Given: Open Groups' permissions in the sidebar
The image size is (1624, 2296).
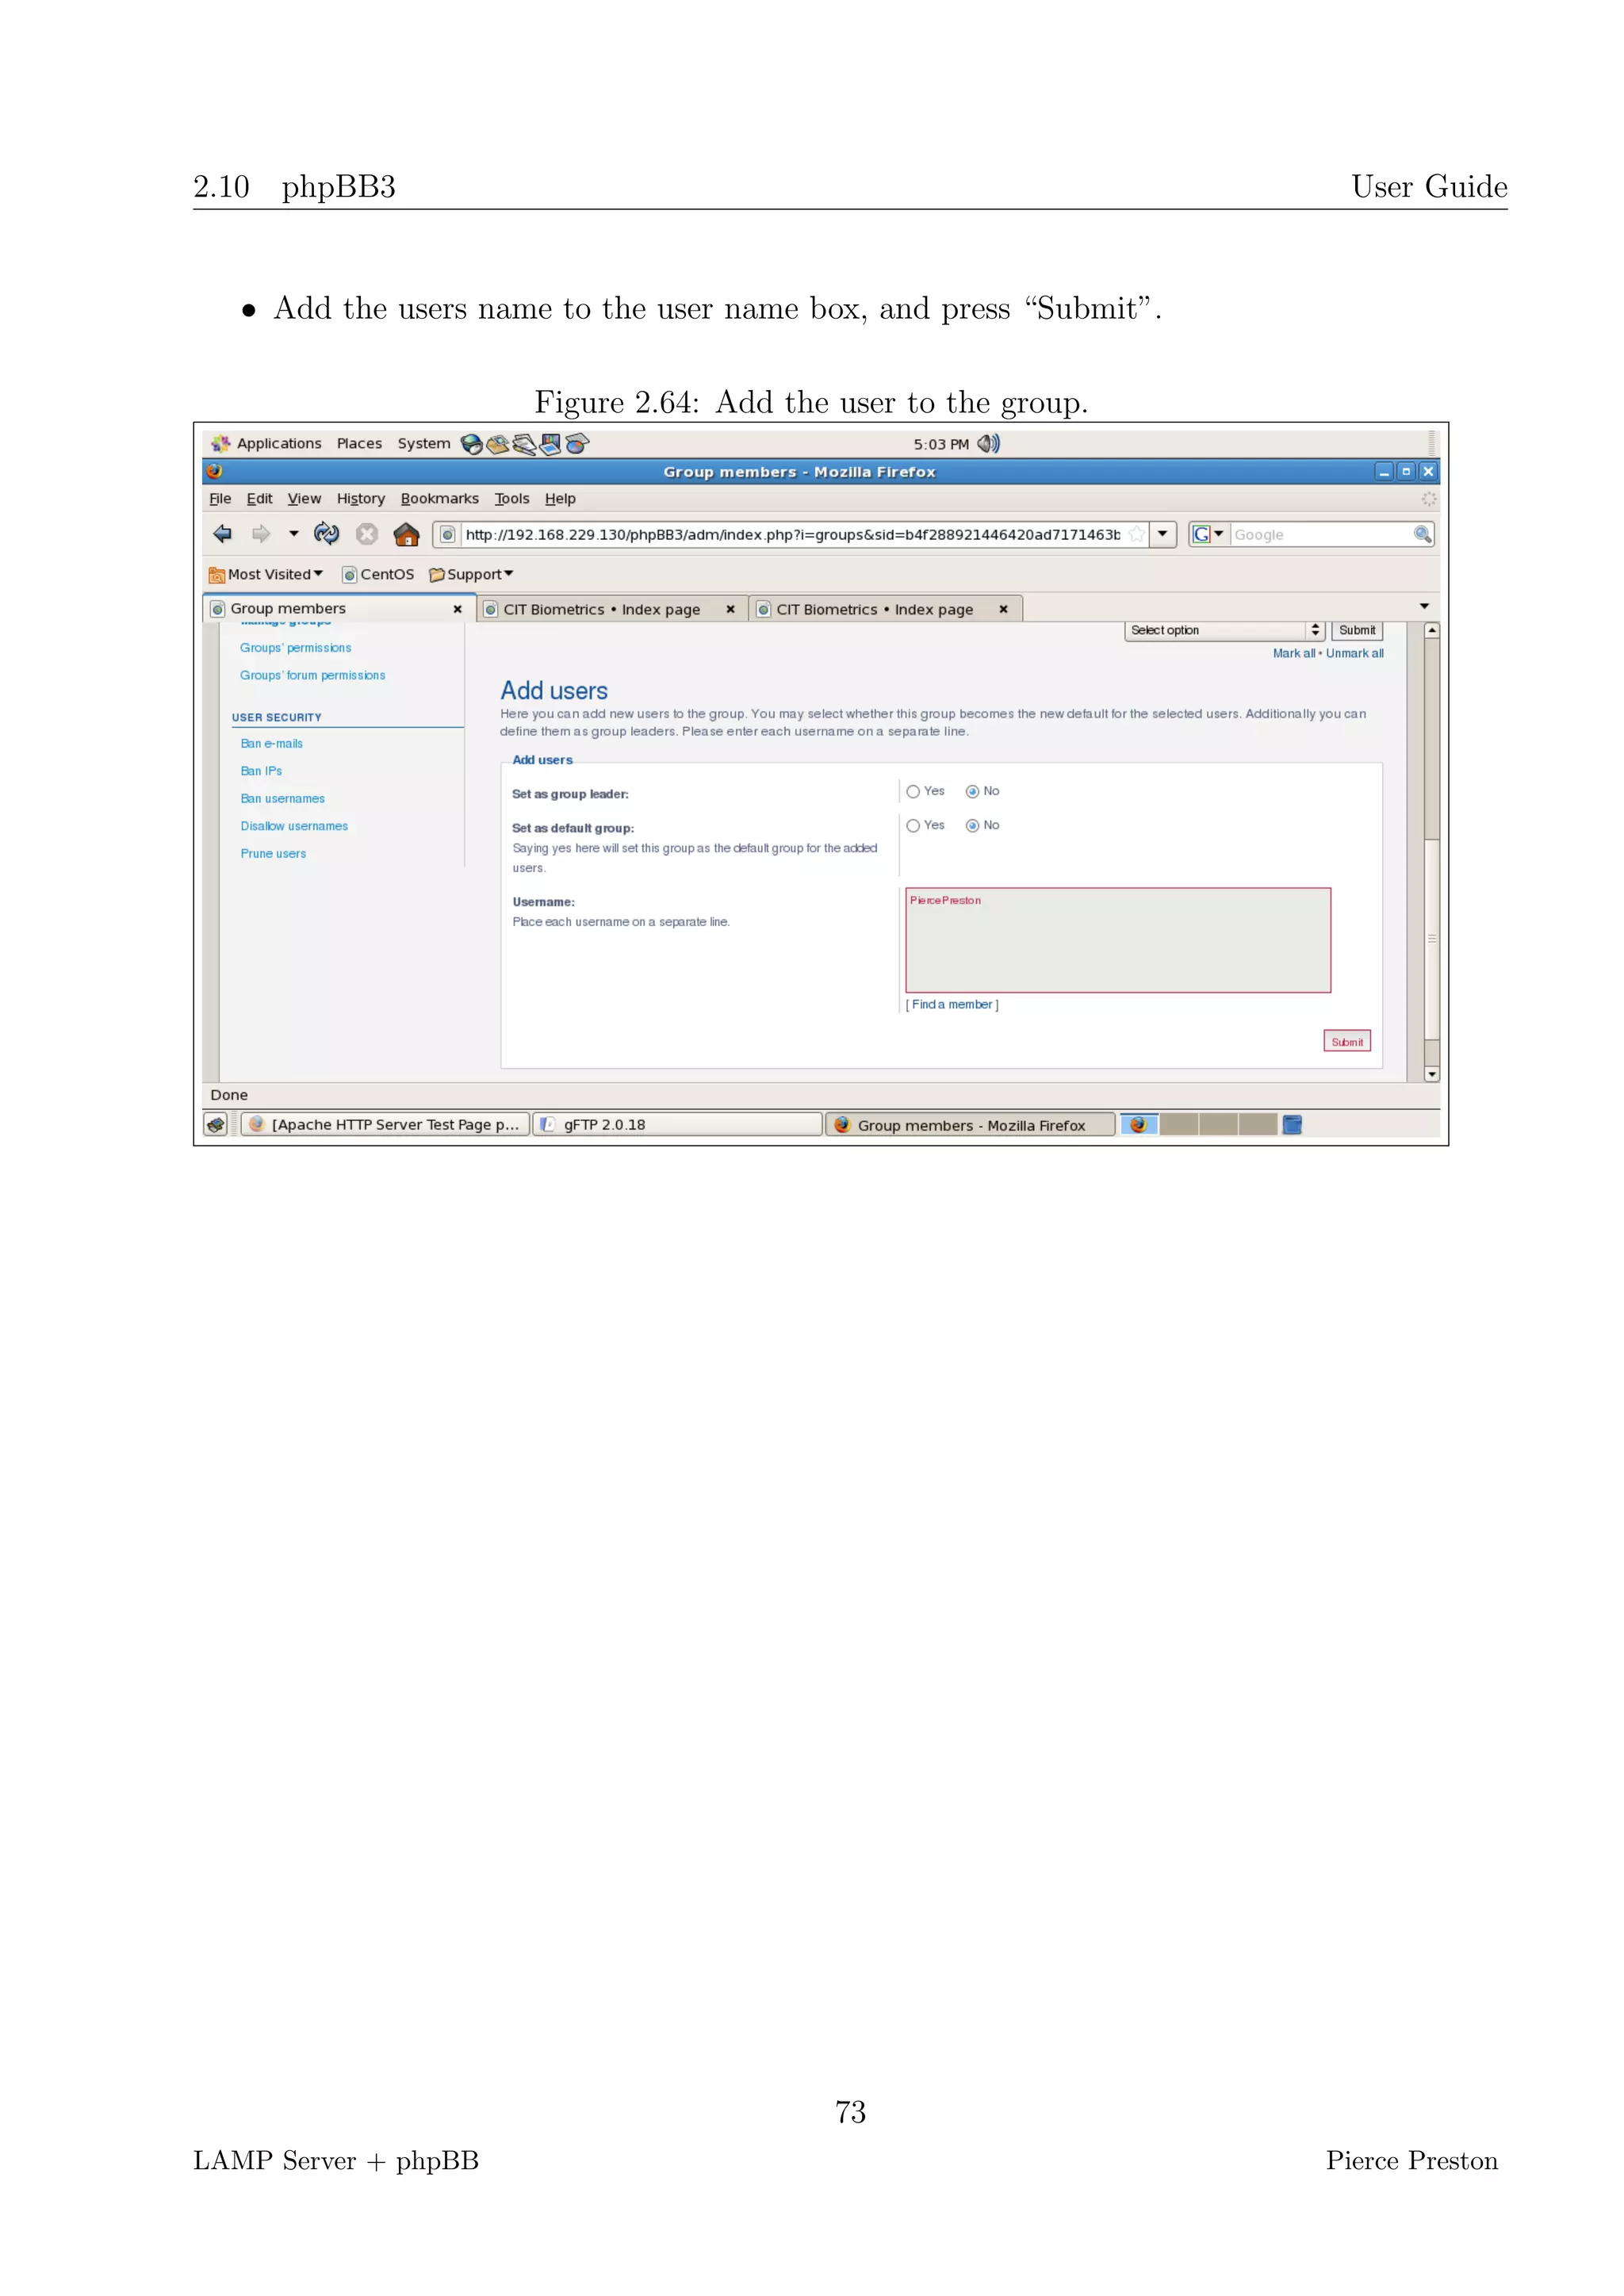Looking at the screenshot, I should tap(295, 648).
